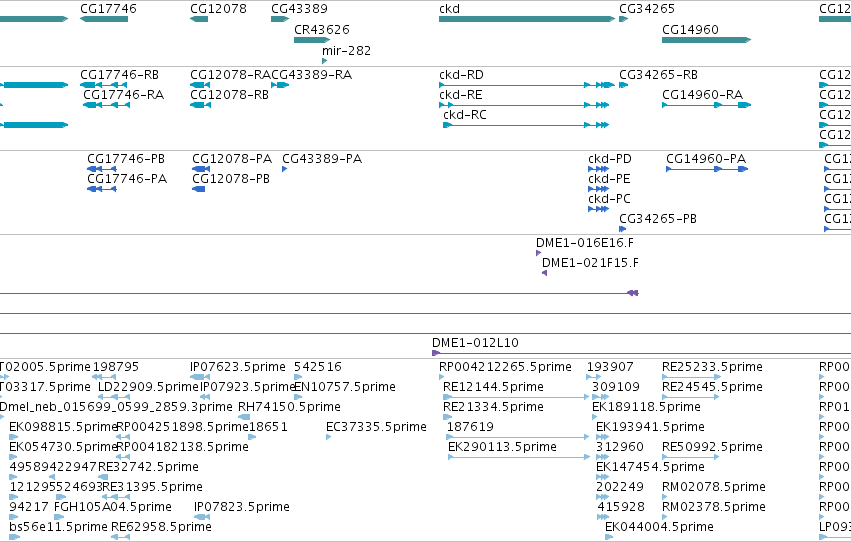Select the RE21334.5prime EST label
This screenshot has height=542, width=851.
(493, 407)
